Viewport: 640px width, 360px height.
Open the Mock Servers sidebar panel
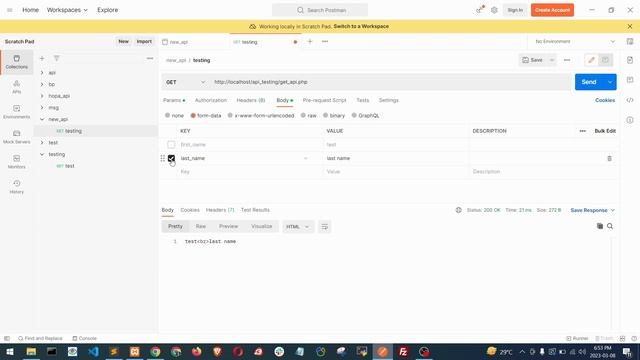[17, 137]
